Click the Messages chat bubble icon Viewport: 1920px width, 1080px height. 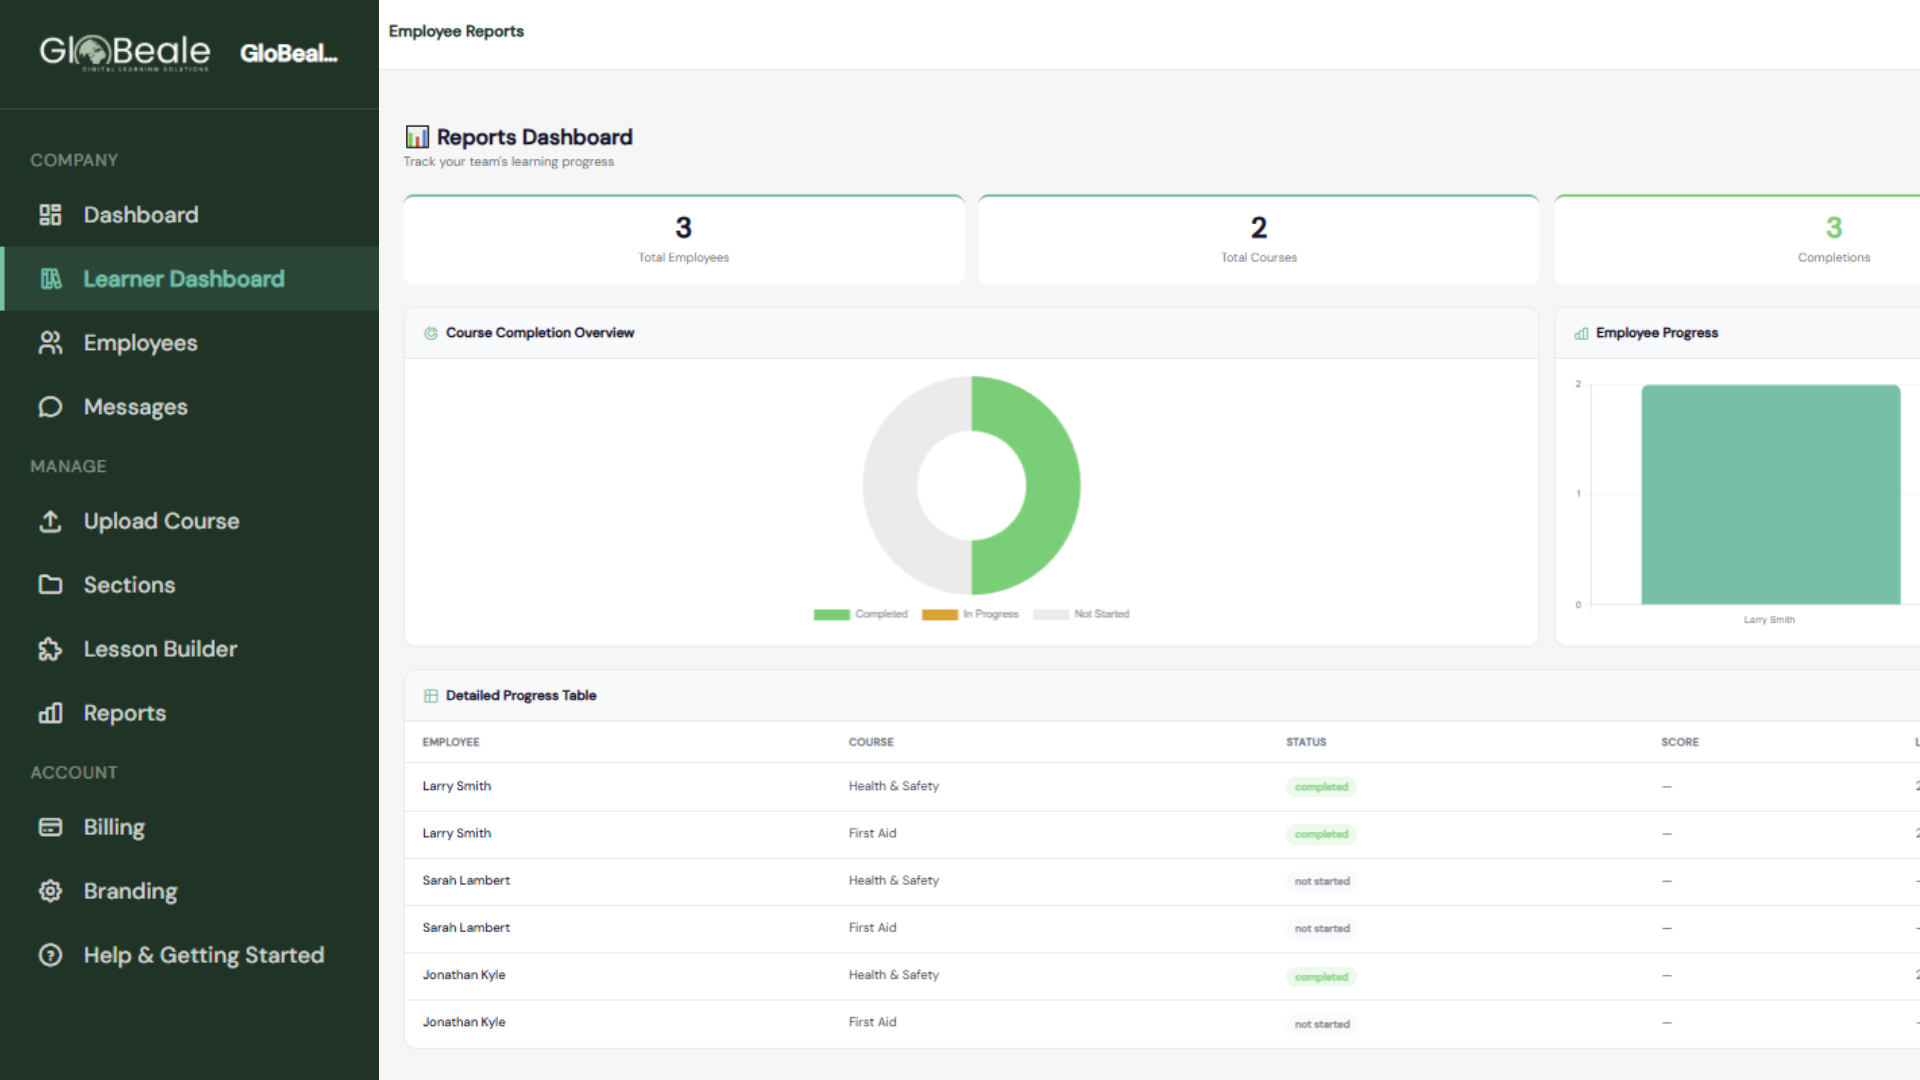[50, 407]
